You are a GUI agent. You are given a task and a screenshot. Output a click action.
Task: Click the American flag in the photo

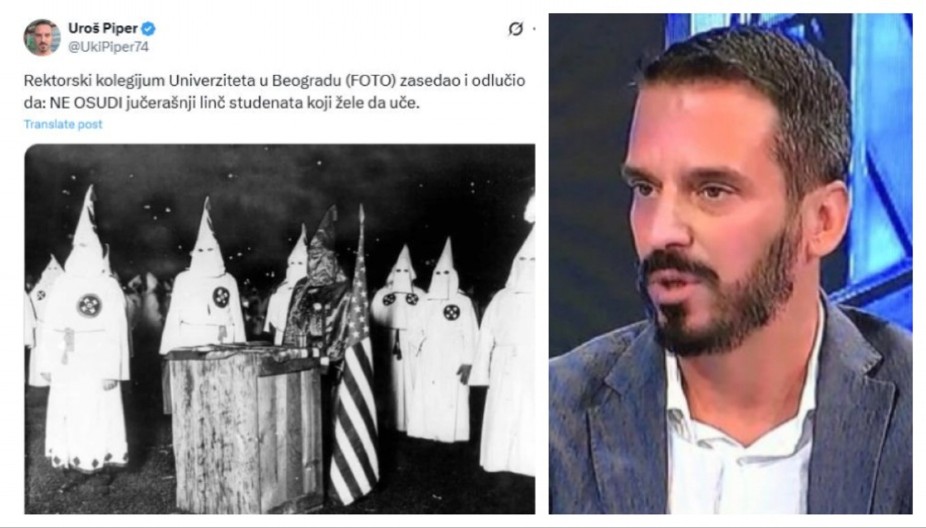click(354, 378)
